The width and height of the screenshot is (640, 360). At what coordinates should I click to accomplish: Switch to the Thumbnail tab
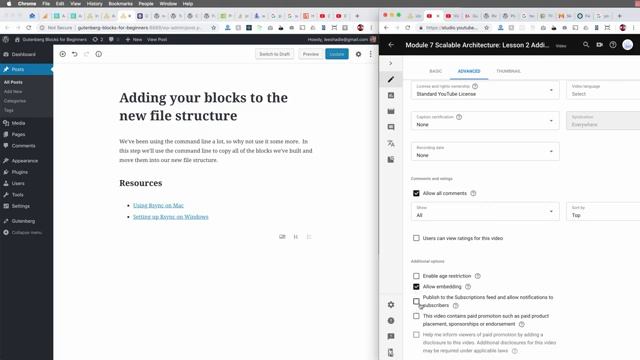pyautogui.click(x=508, y=71)
